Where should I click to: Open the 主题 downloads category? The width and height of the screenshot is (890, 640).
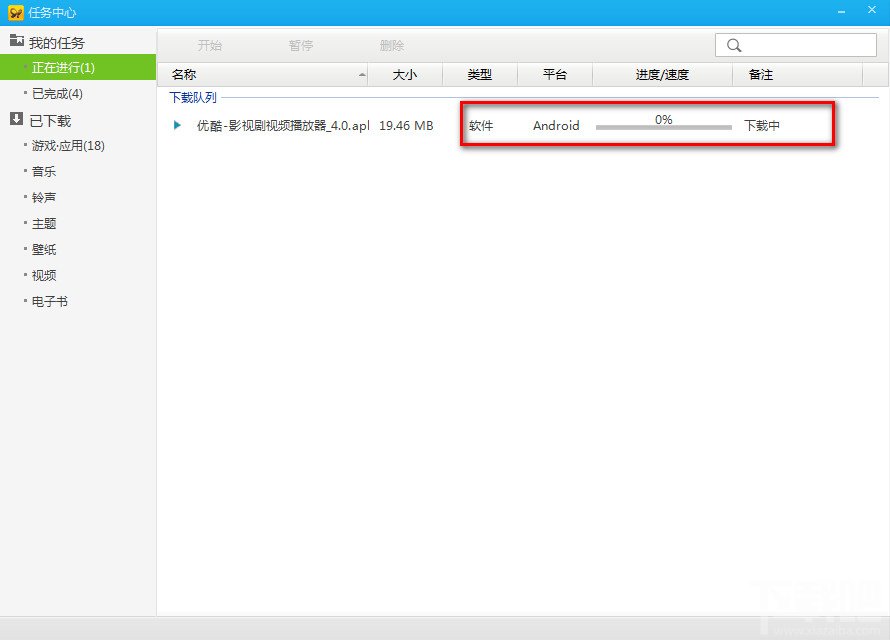point(44,224)
